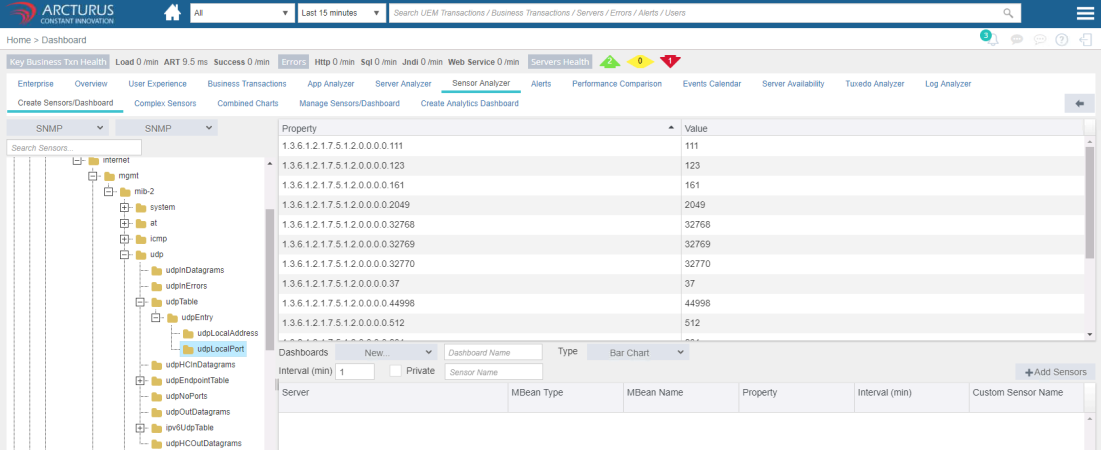This screenshot has height=450, width=1101.
Task: Open the notifications bell icon
Action: tap(992, 40)
